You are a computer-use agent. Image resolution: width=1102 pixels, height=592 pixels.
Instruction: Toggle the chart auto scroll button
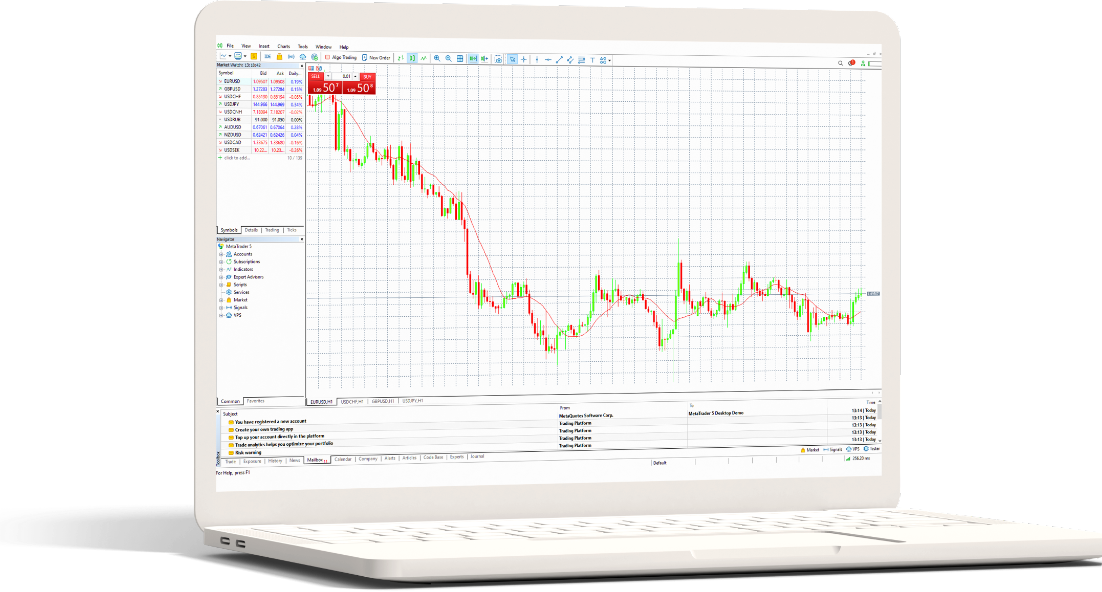[x=473, y=58]
